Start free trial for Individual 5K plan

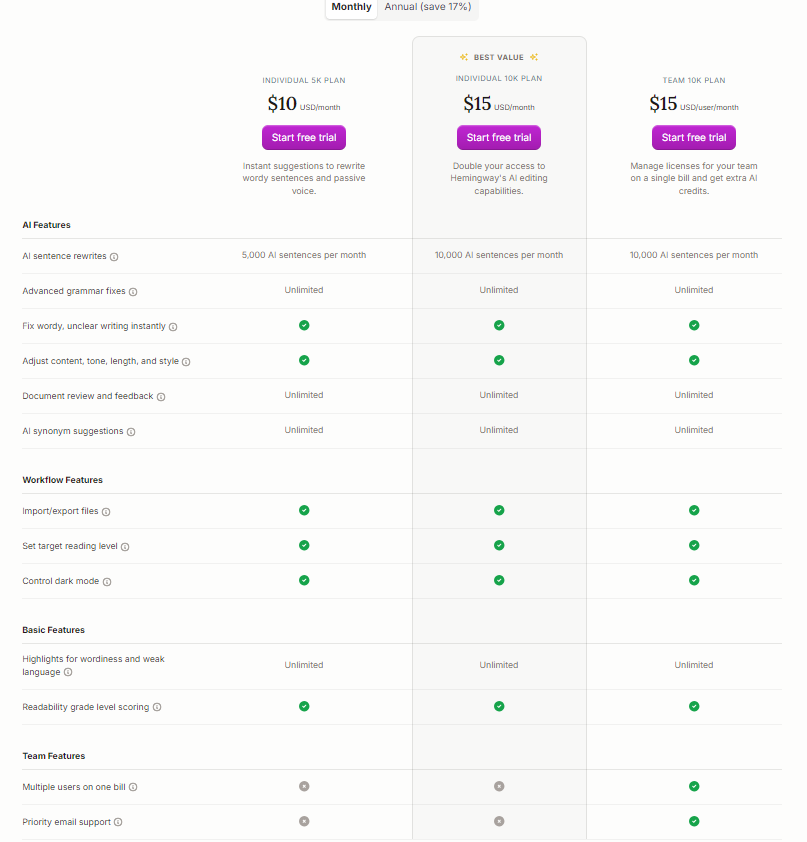click(x=304, y=137)
